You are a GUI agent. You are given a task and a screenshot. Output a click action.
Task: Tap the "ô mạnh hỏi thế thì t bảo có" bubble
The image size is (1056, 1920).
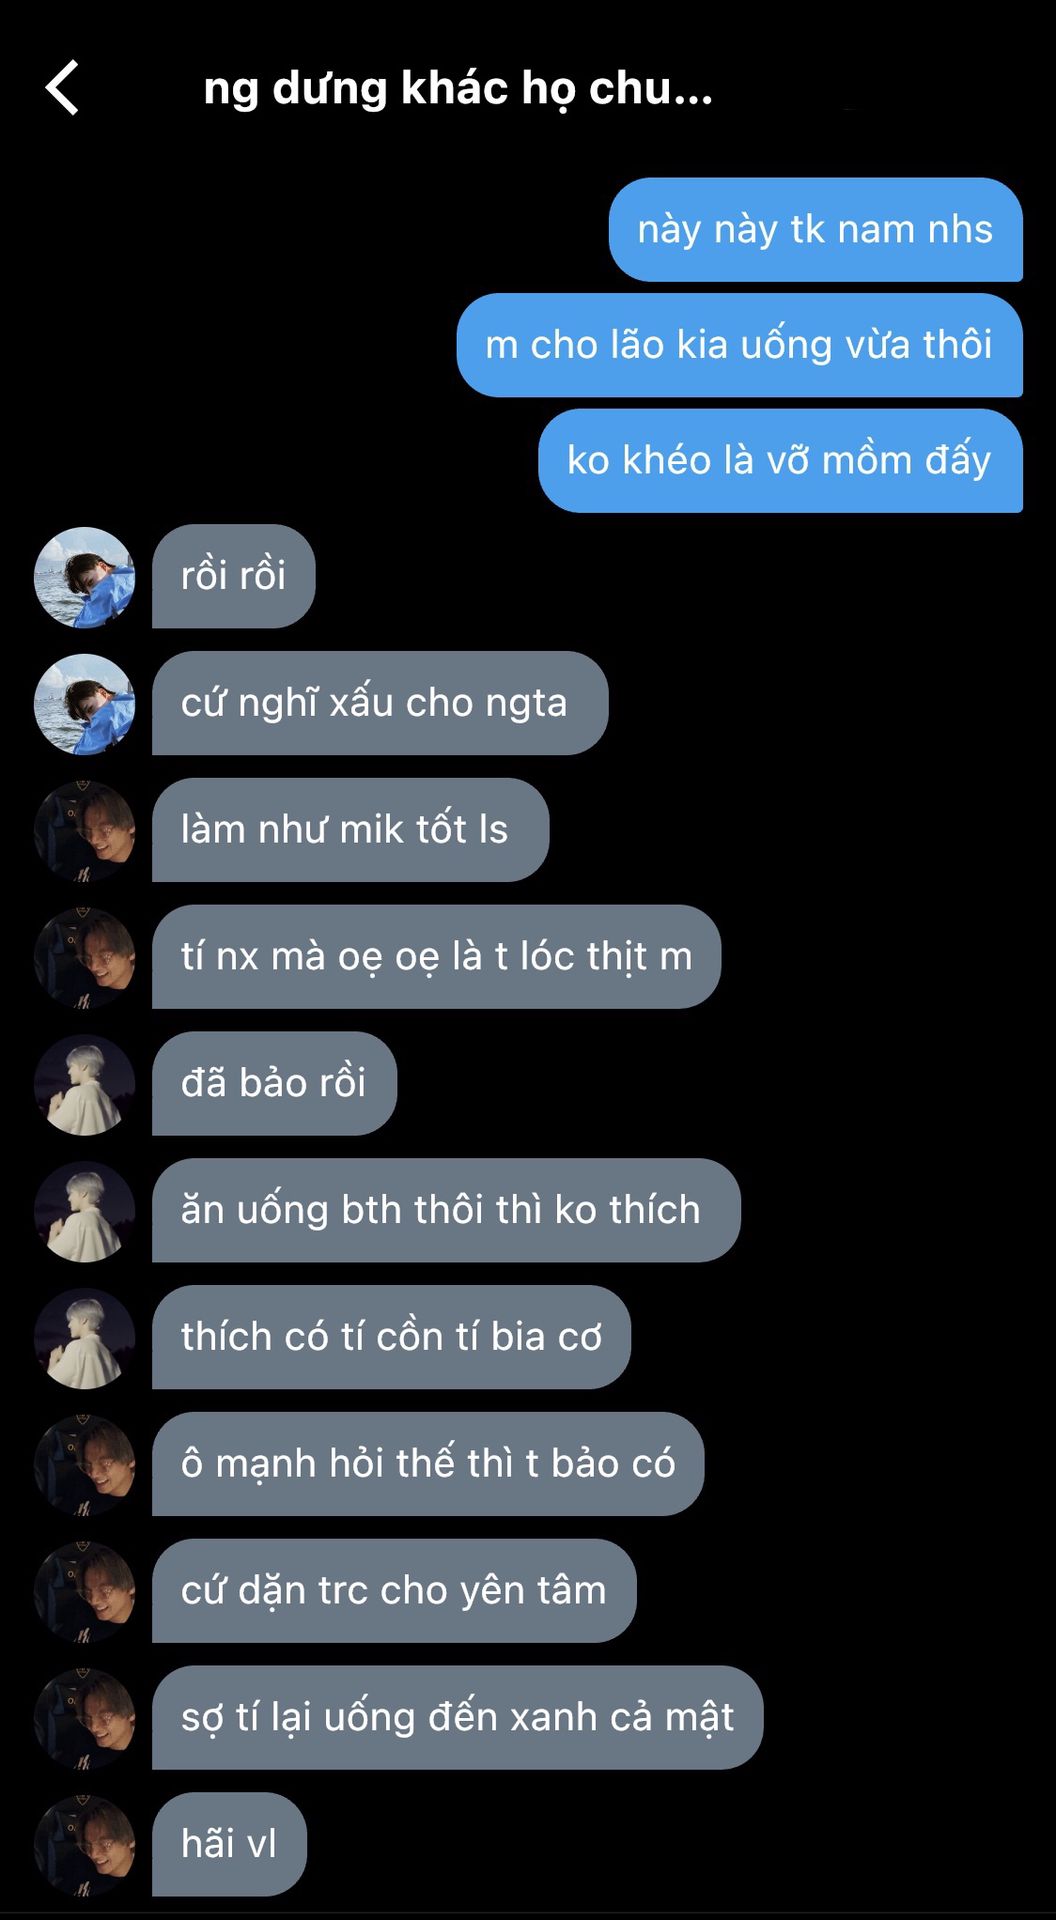pyautogui.click(x=428, y=1464)
